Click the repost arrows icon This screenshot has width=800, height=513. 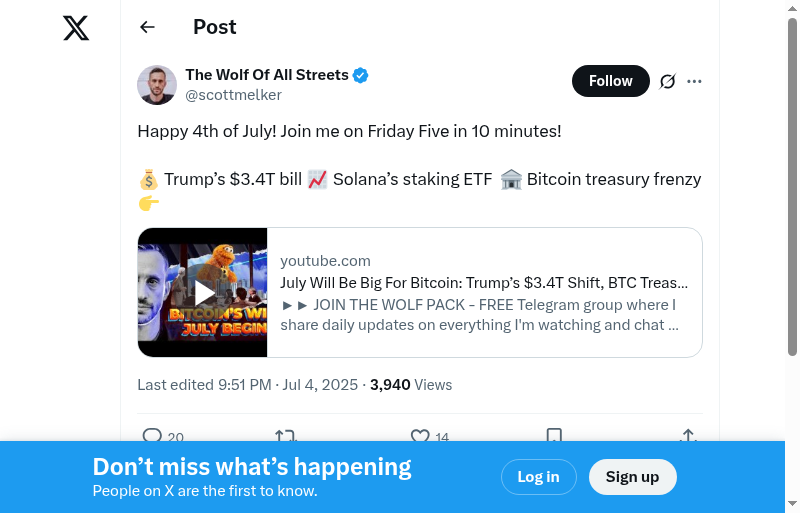(x=285, y=435)
